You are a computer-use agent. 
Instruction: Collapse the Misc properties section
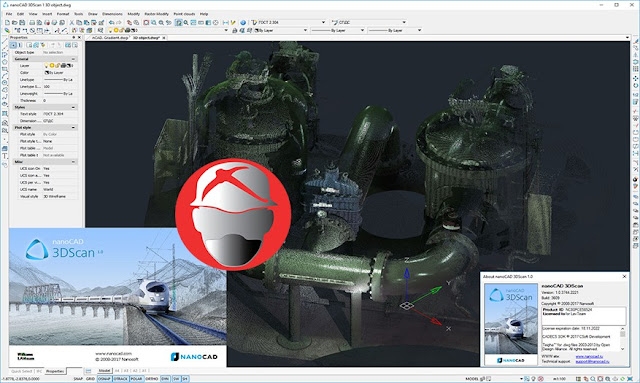pos(73,162)
